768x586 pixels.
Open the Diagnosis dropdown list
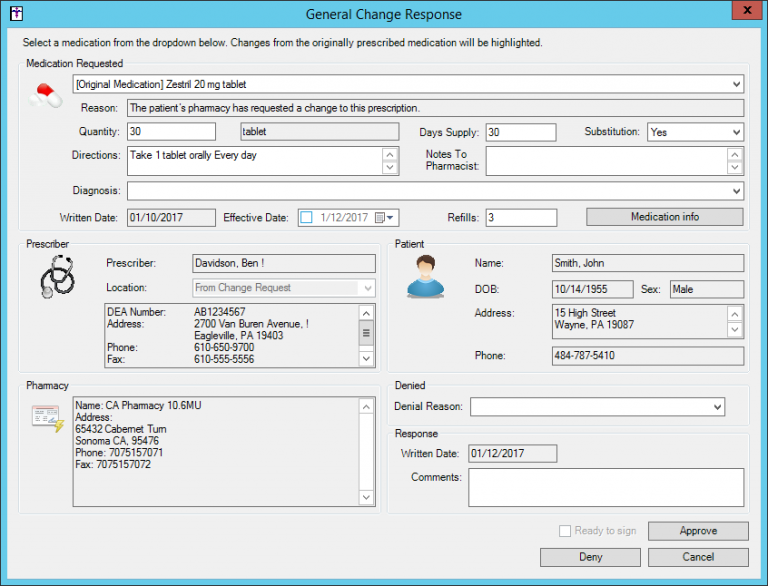point(736,191)
